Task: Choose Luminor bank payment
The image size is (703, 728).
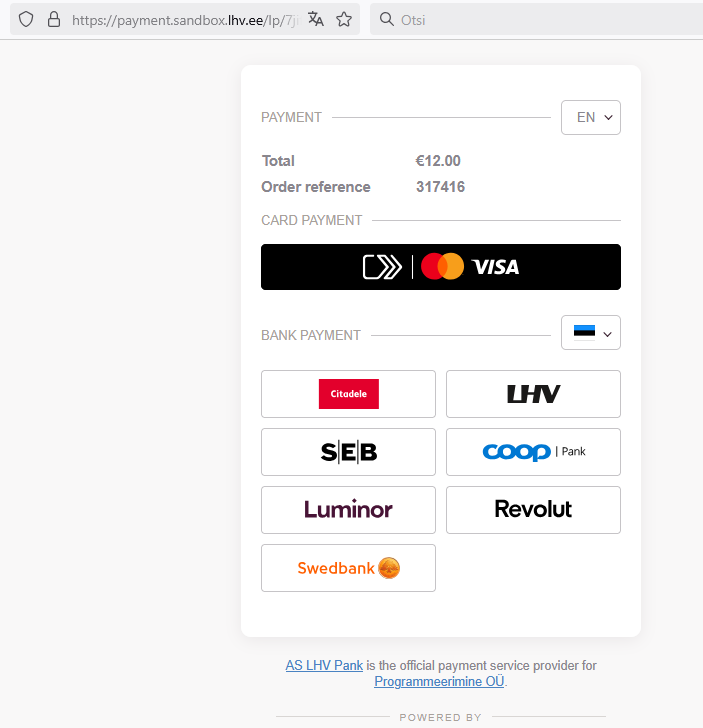Action: (x=348, y=510)
